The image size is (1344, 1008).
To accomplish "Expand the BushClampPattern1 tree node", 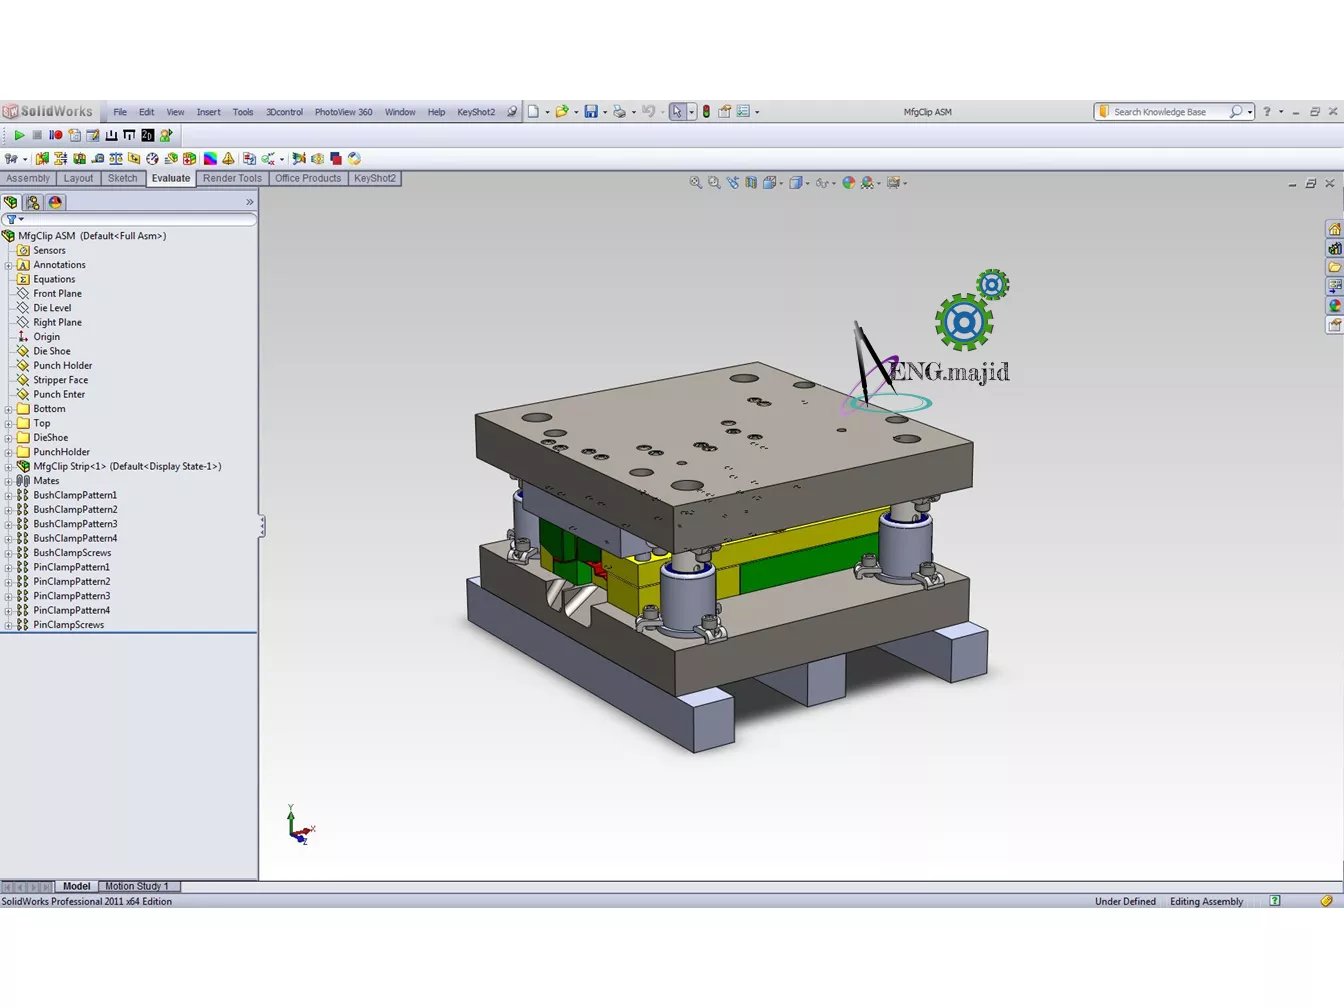I will point(8,495).
